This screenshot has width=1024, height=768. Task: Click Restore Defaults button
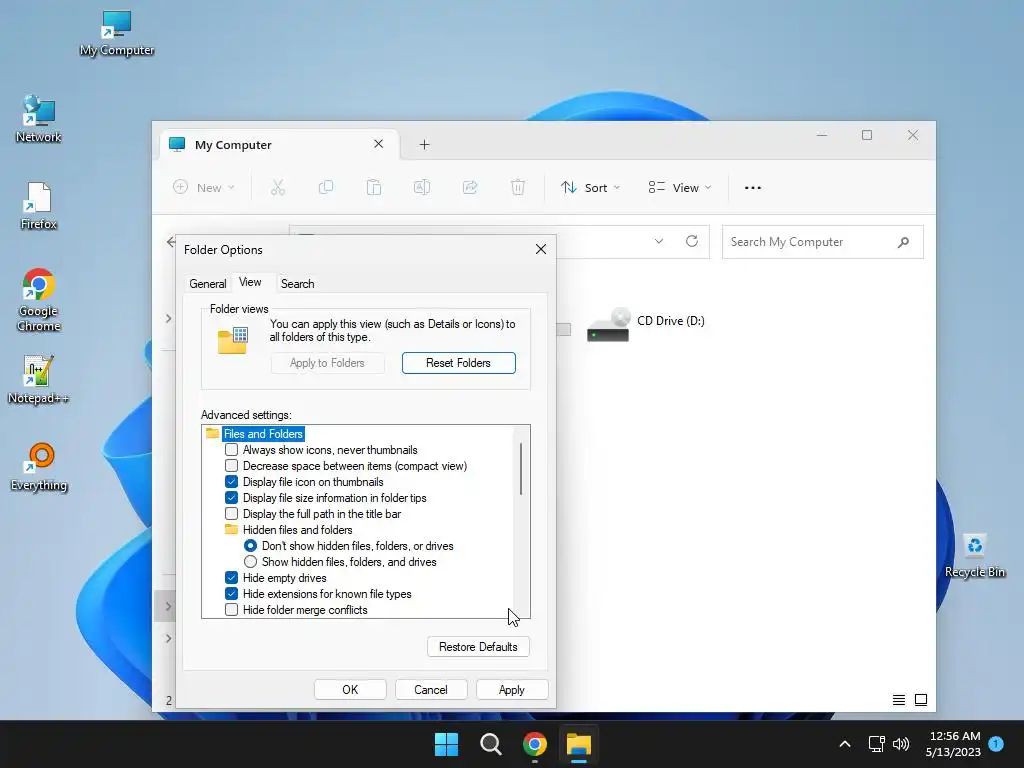pyautogui.click(x=478, y=647)
